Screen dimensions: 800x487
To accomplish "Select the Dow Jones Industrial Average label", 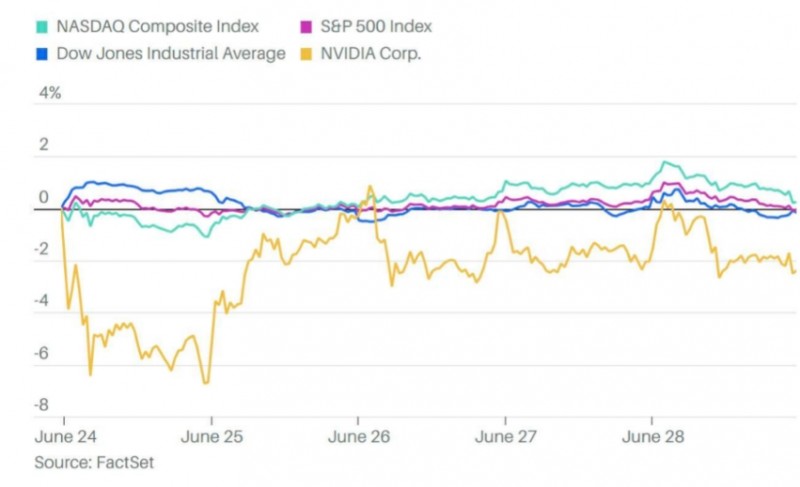I will [172, 53].
